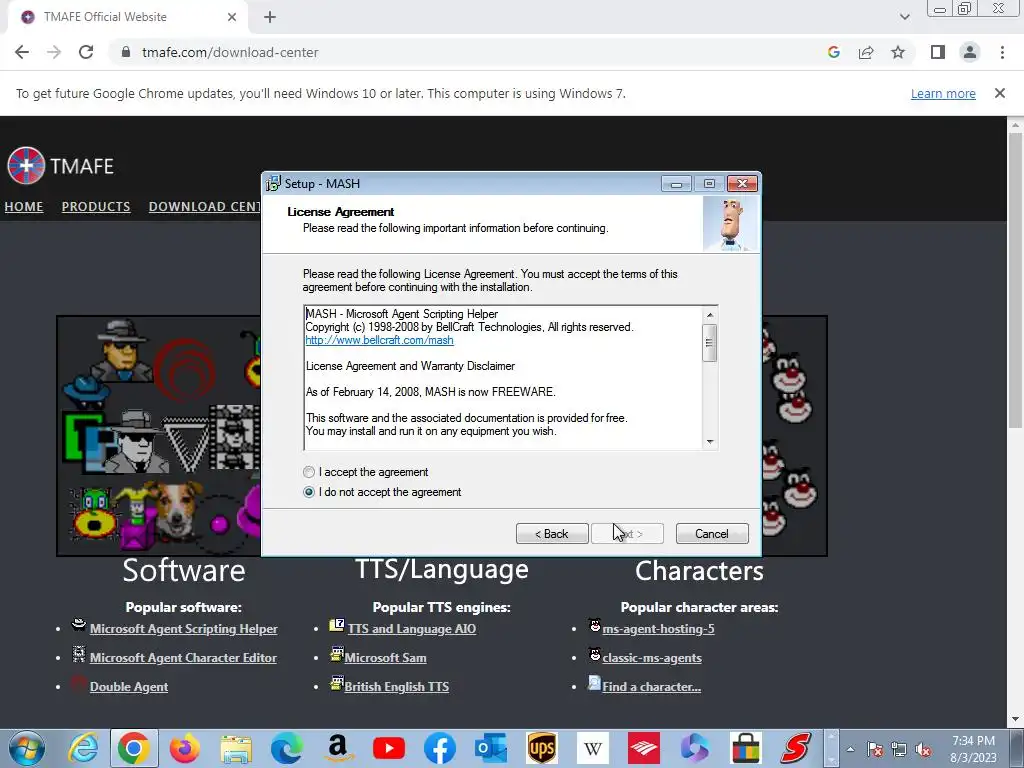Screen dimensions: 1024x768
Task: Open Chrome side panel
Action: click(938, 52)
